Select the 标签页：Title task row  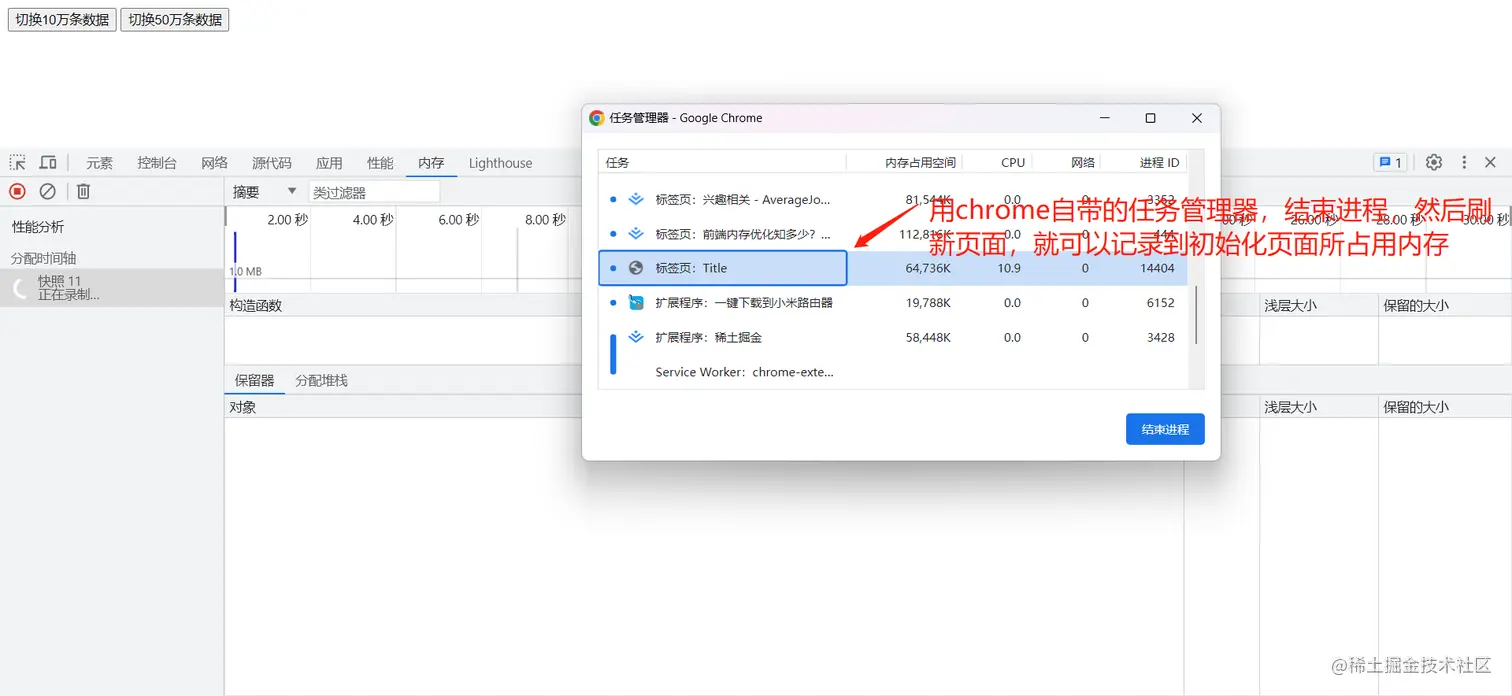pos(893,268)
